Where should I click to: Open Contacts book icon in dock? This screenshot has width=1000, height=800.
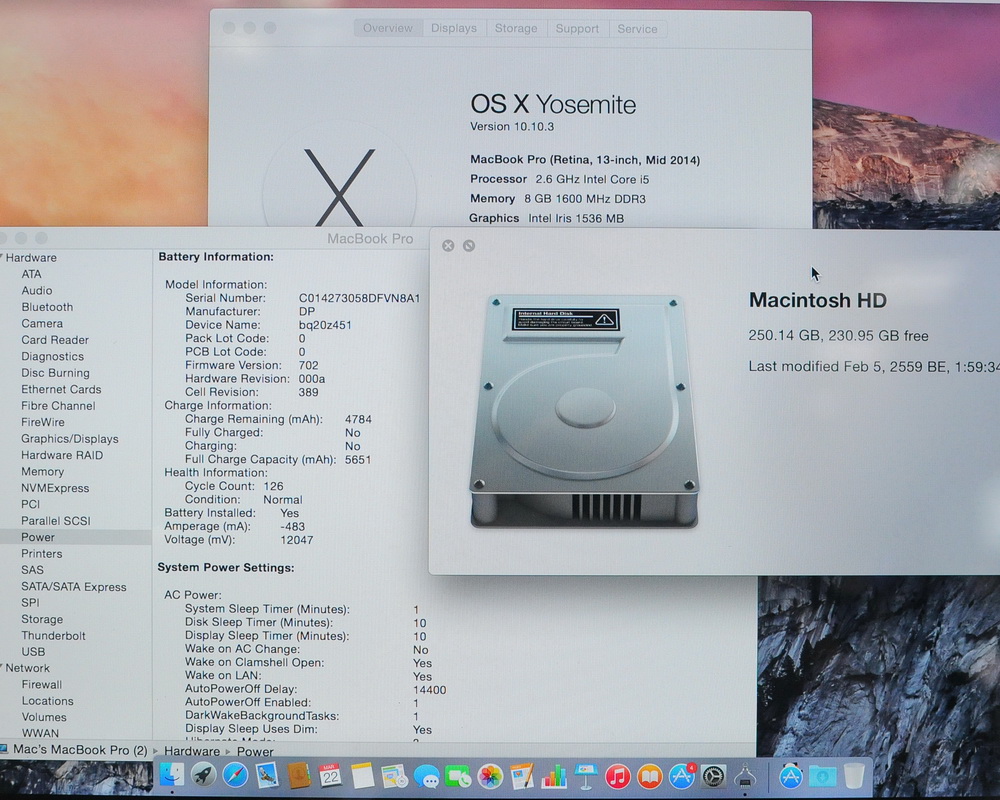[298, 776]
